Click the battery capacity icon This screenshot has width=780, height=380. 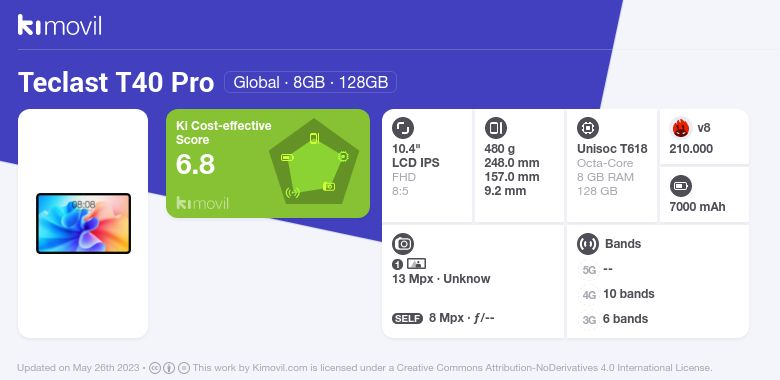[681, 187]
